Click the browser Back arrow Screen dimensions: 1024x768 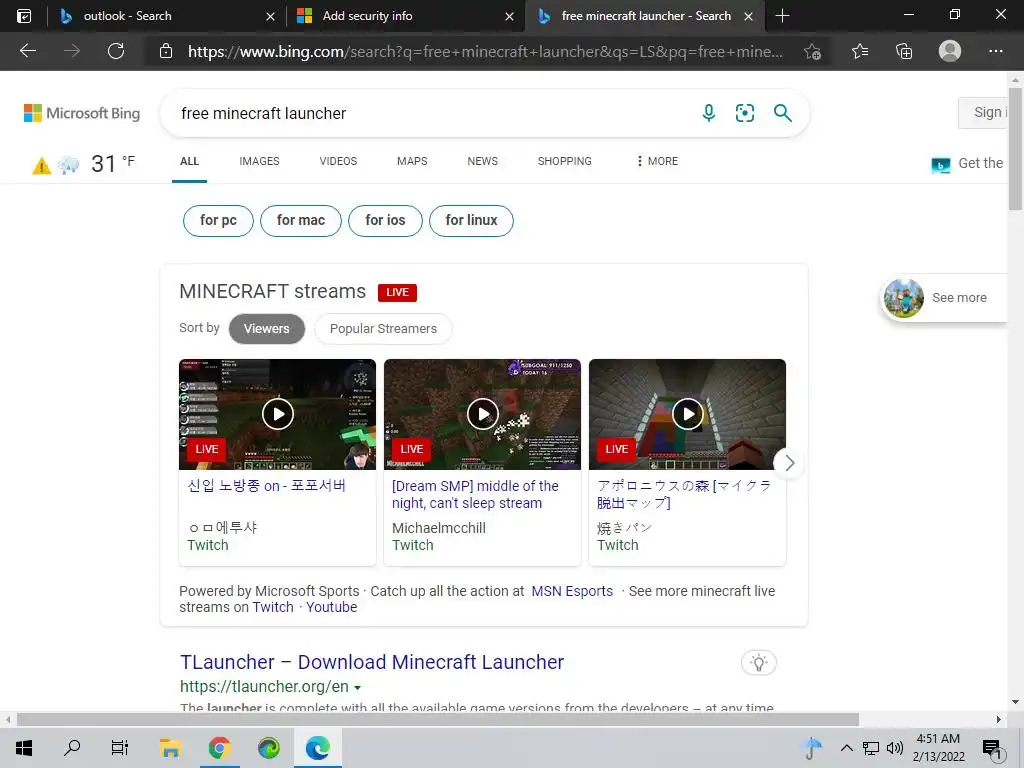(x=27, y=51)
